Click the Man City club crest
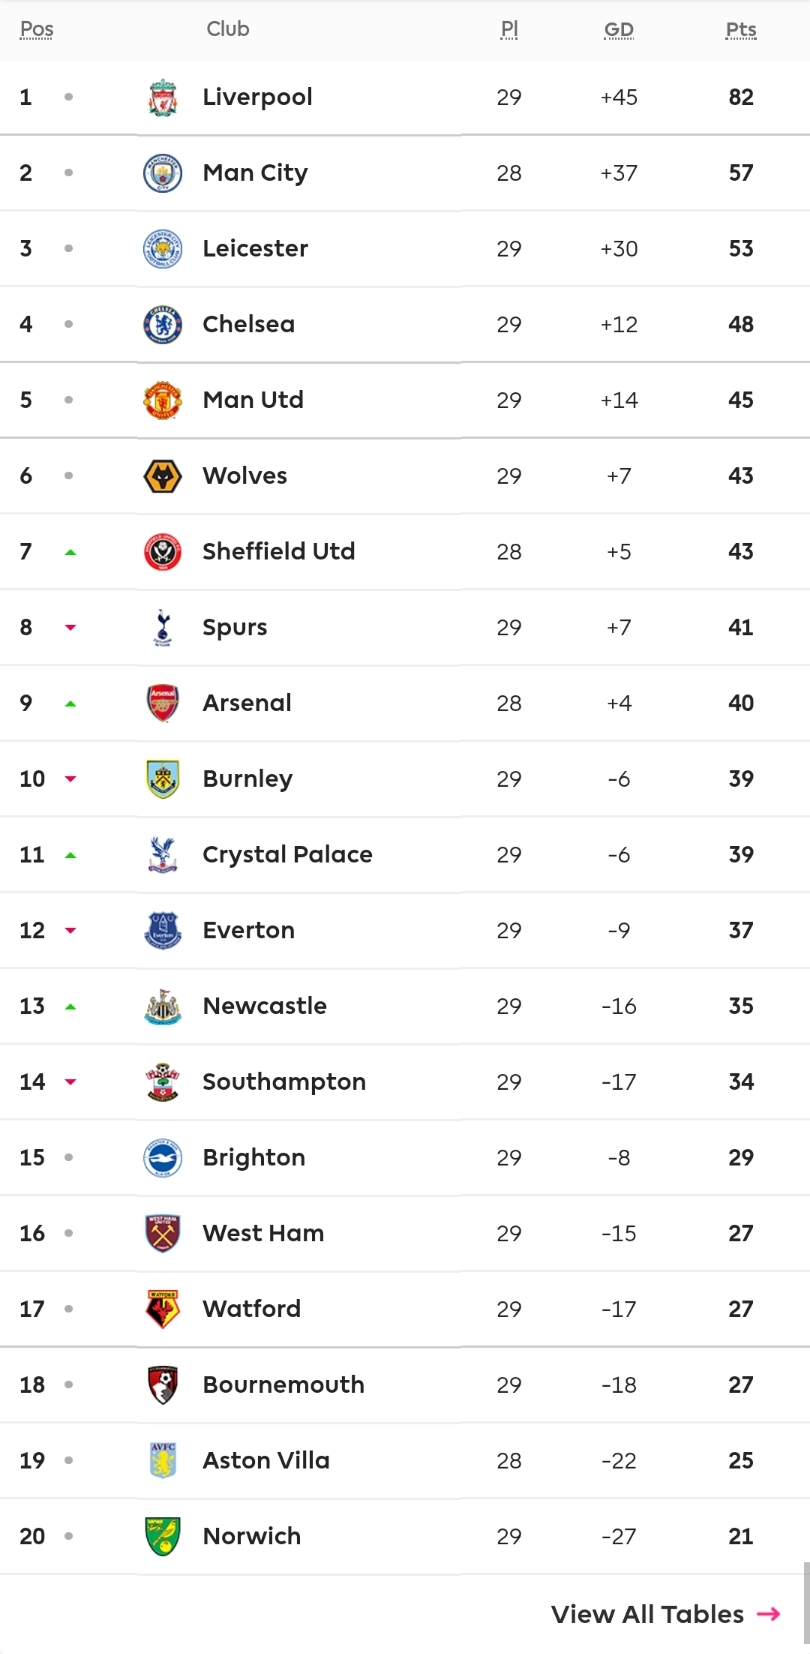The height and width of the screenshot is (1654, 810). tap(162, 173)
